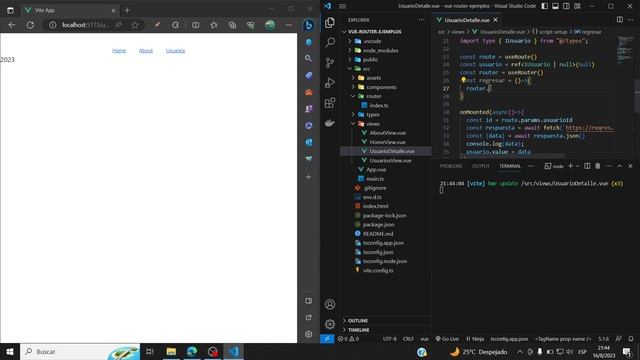The image size is (640, 360).
Task: Change CRLF end of line sequence
Action: click(408, 339)
